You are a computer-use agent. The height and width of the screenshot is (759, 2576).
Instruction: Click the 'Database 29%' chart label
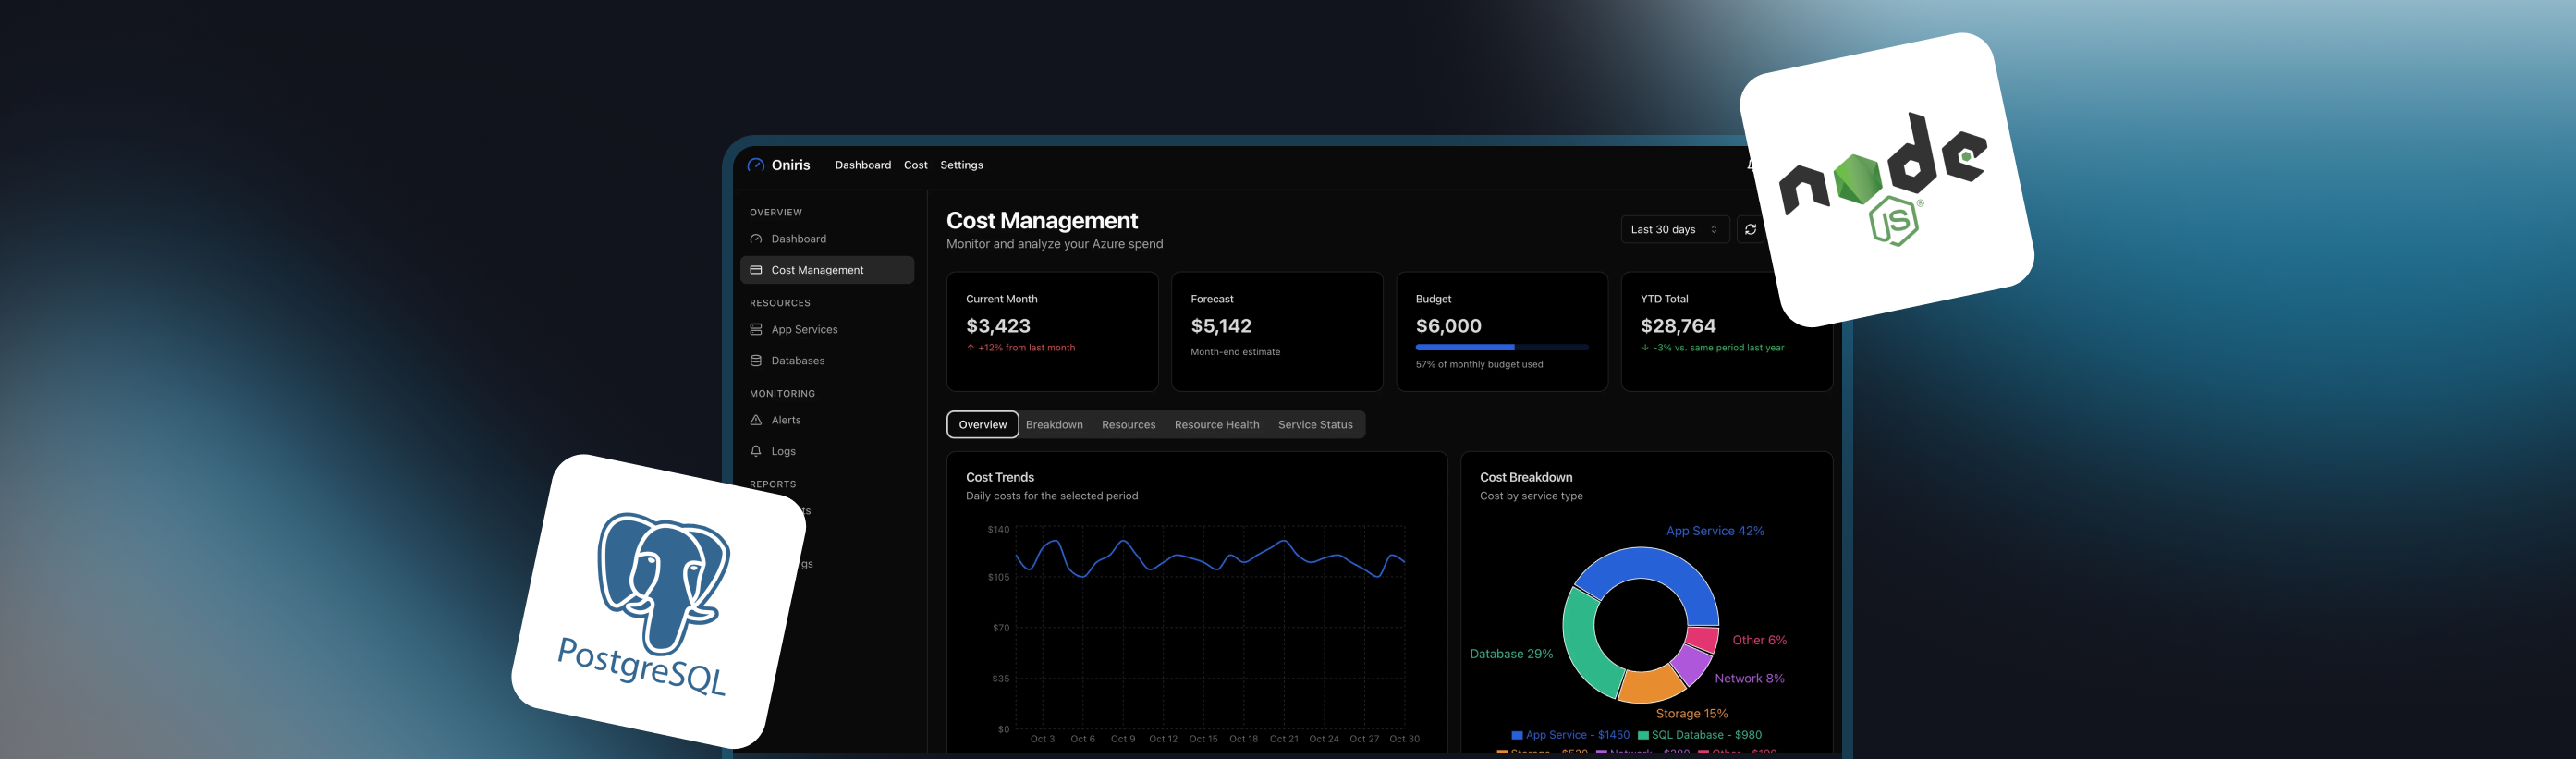(x=1511, y=654)
